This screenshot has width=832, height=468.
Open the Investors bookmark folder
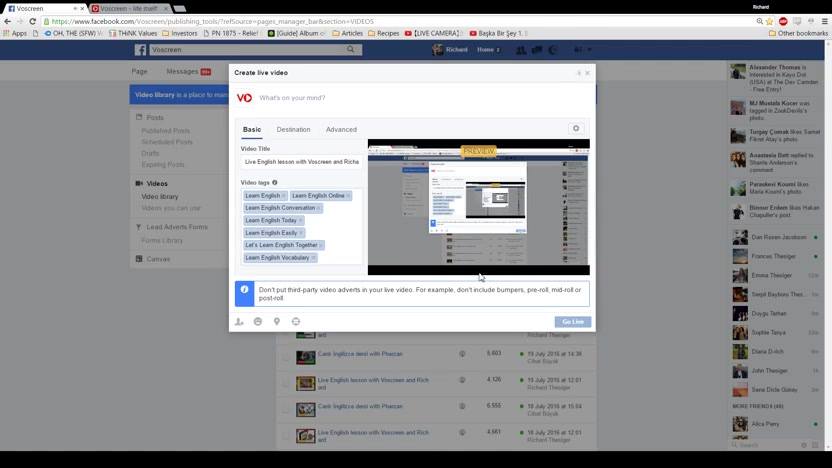tap(179, 33)
